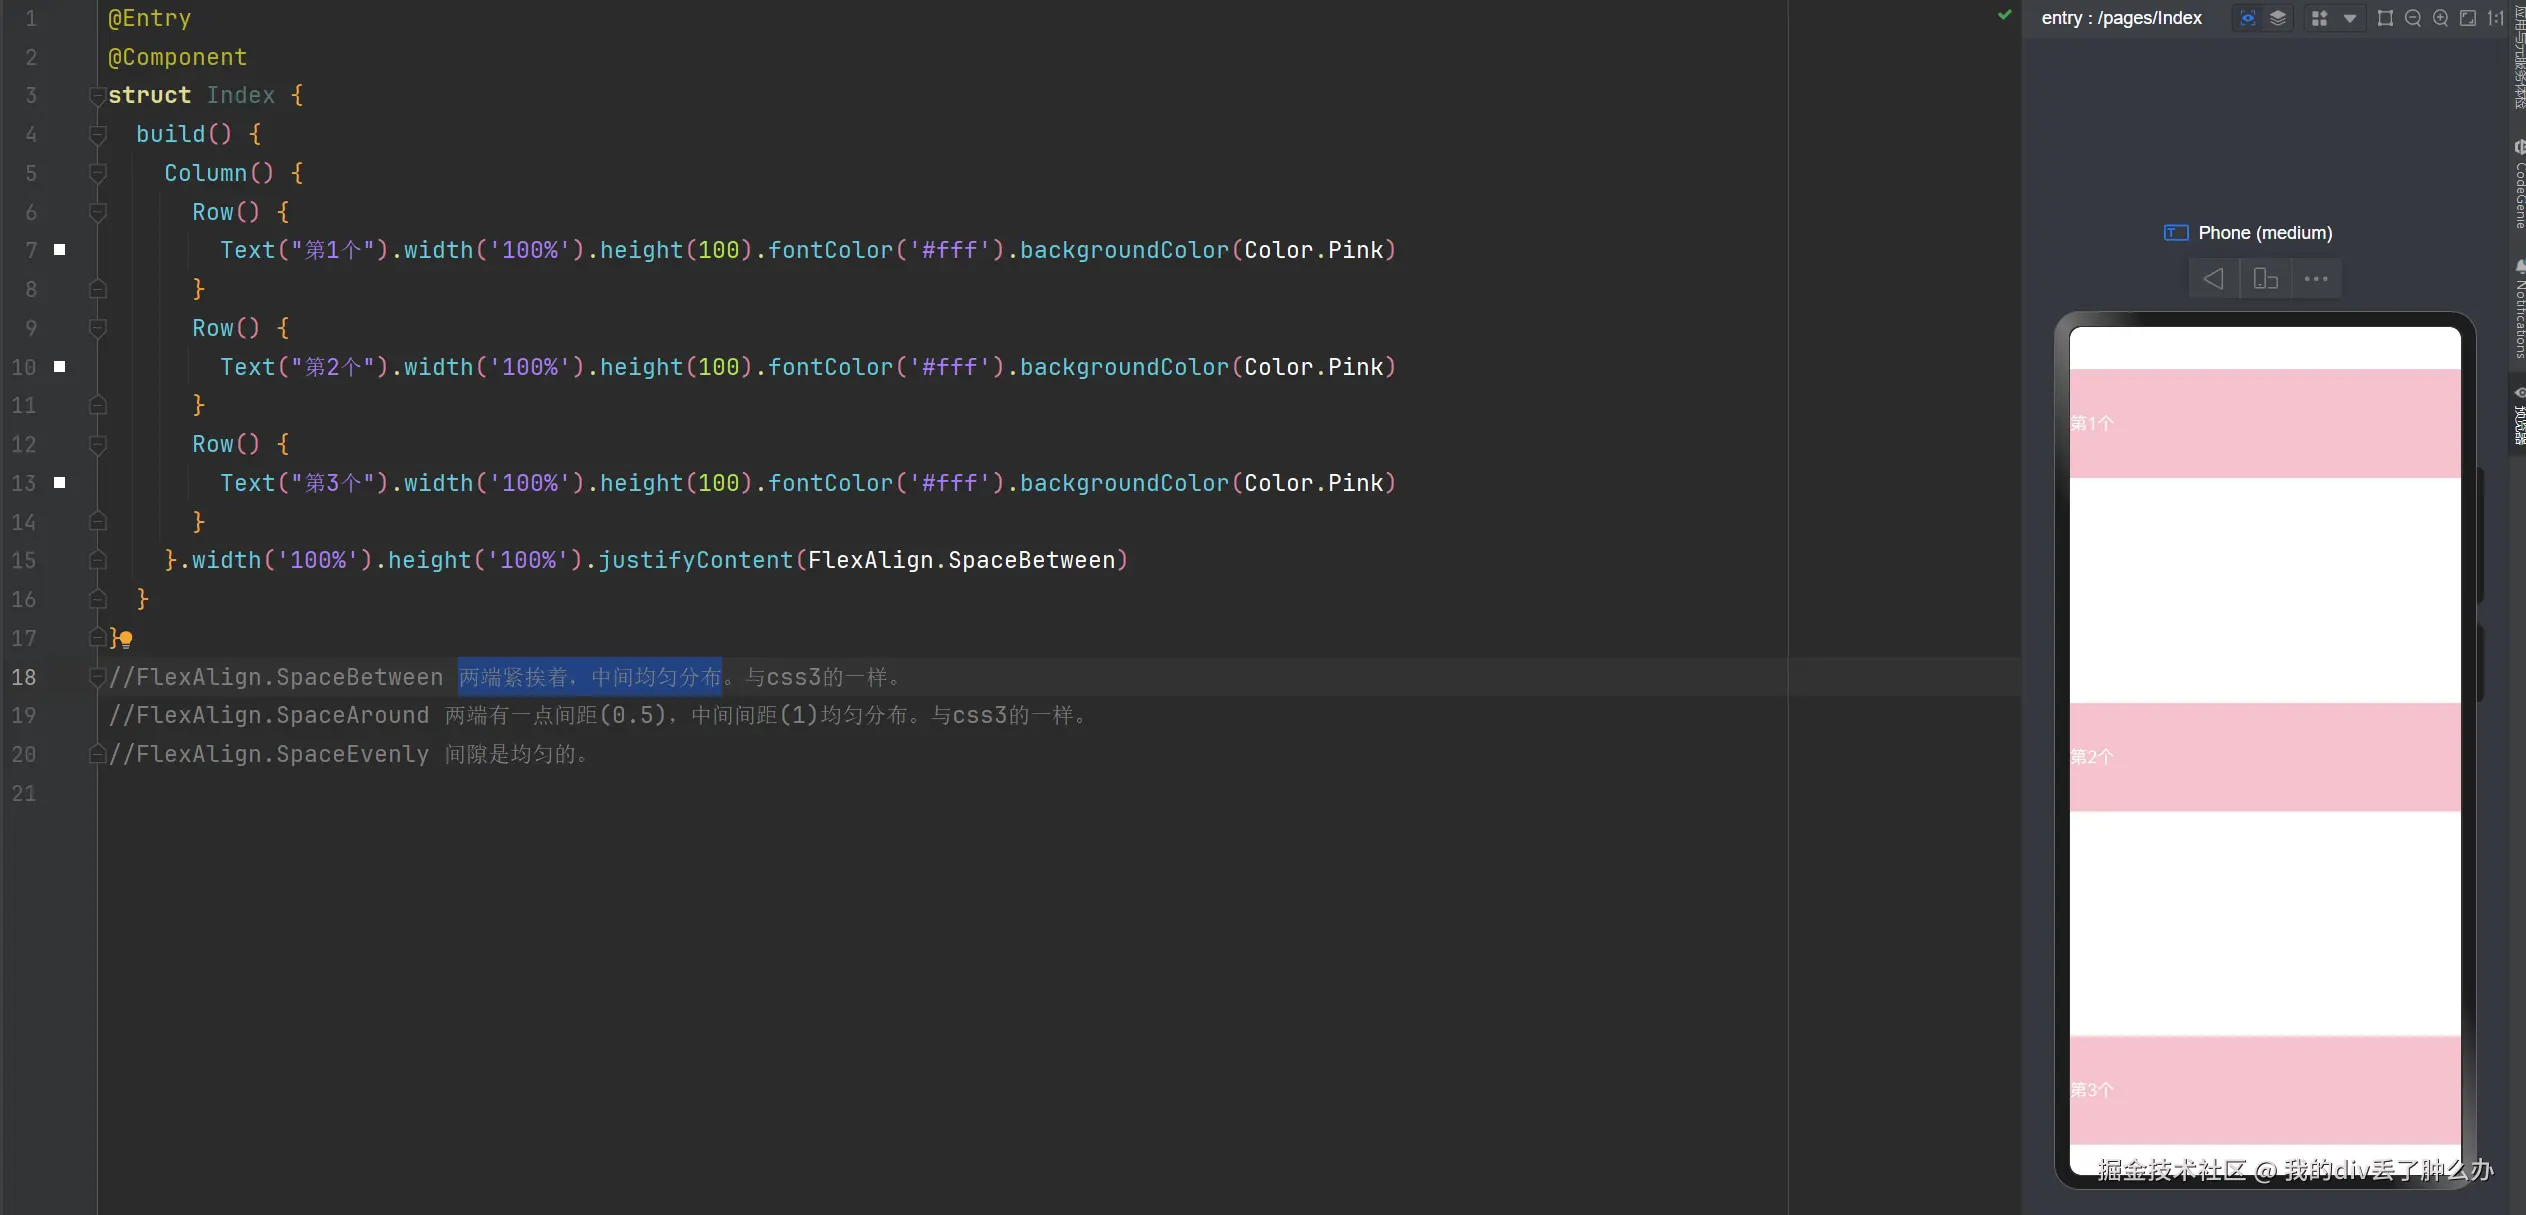This screenshot has width=2526, height=1215.
Task: Toggle the gutter marker on line 13
Action: (x=60, y=483)
